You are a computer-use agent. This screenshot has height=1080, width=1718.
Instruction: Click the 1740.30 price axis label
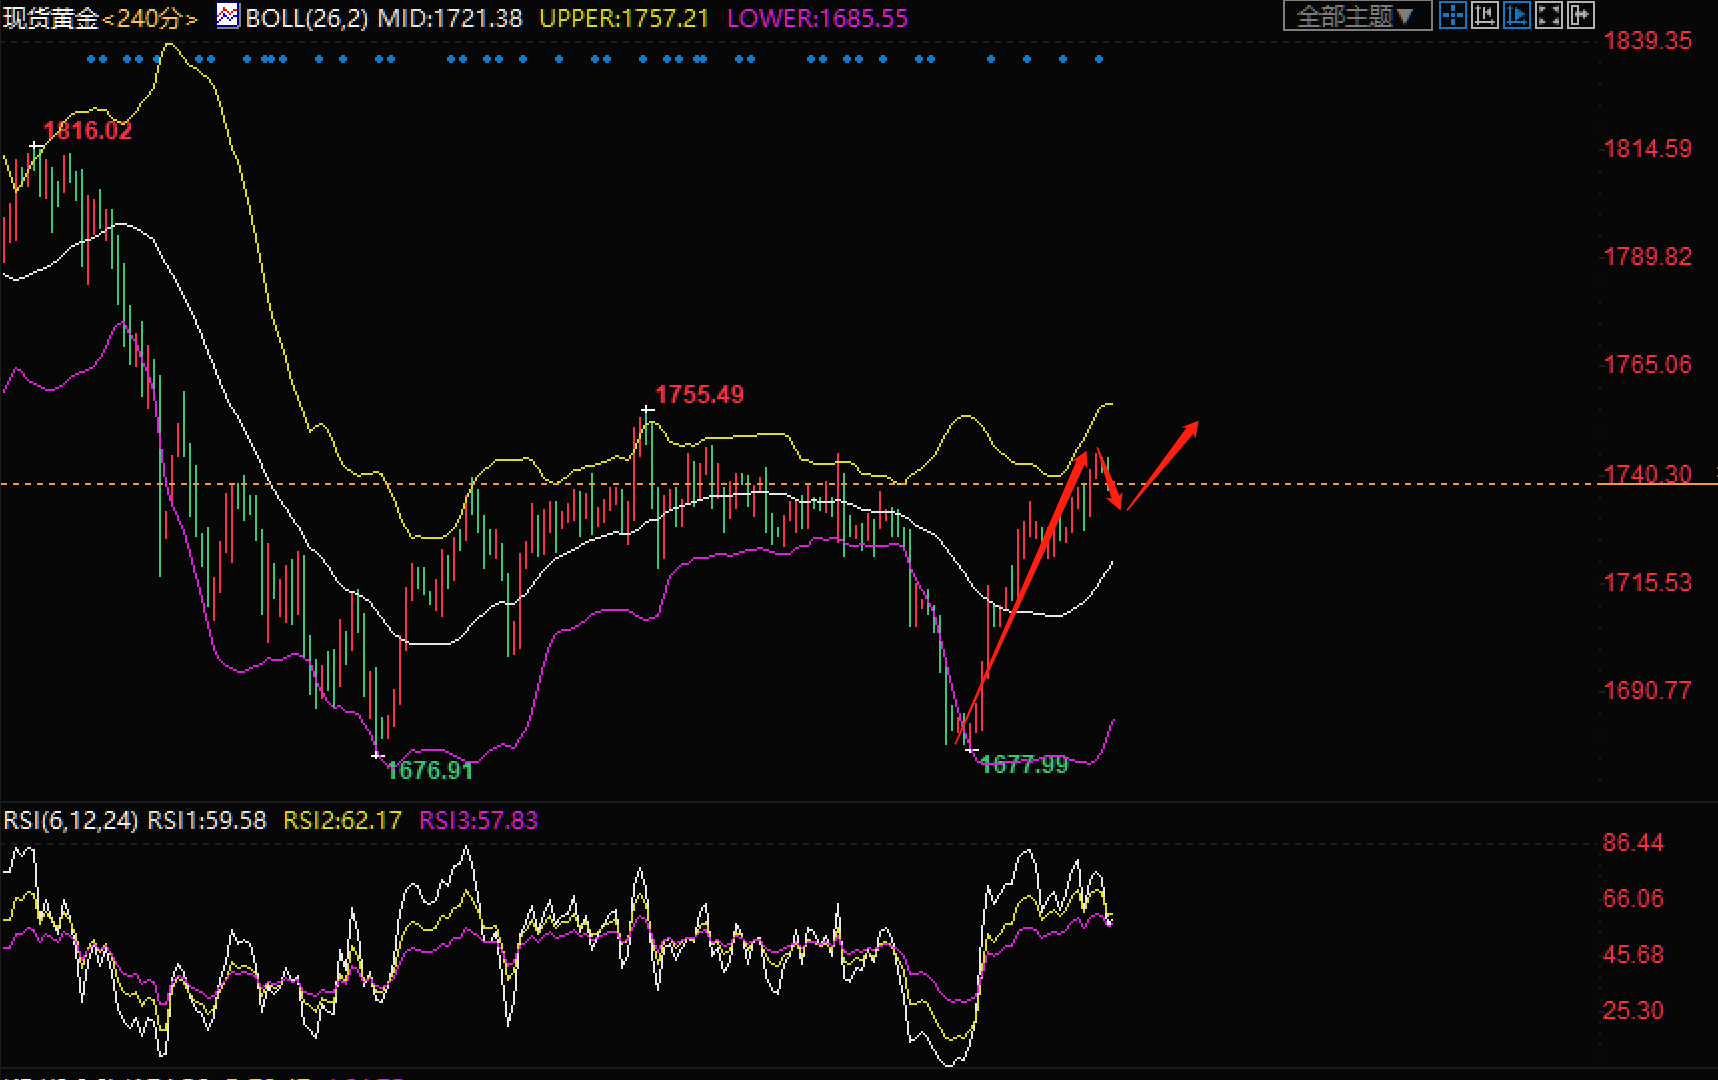(1647, 474)
